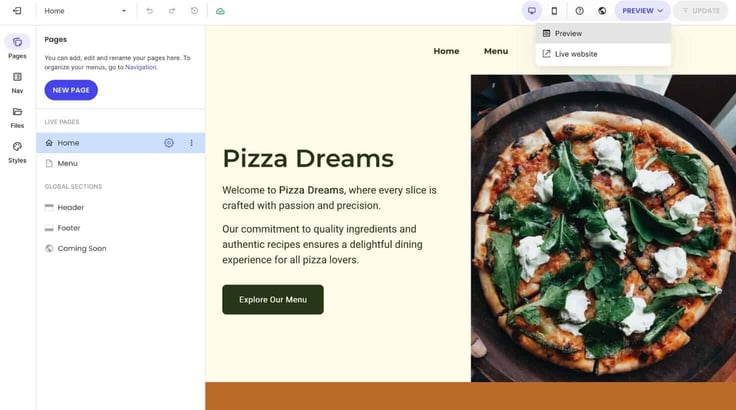Screen dimensions: 736x410
Task: Click Menu in the site navigation
Action: click(x=496, y=51)
